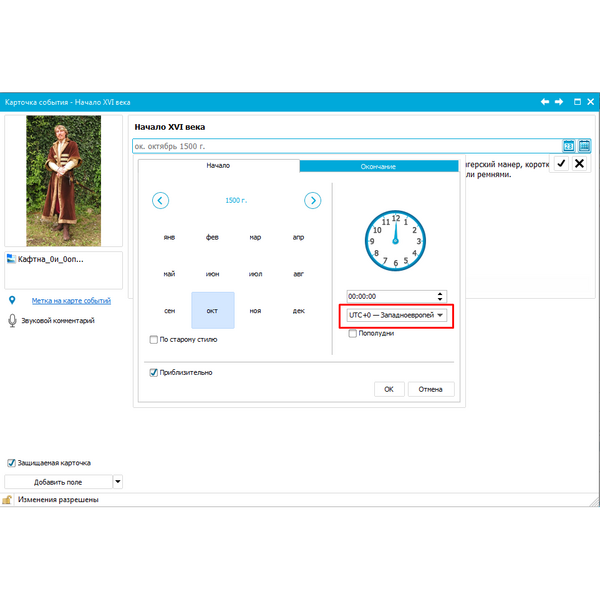The image size is (600, 600).
Task: Go to next year in calendar
Action: (x=313, y=201)
